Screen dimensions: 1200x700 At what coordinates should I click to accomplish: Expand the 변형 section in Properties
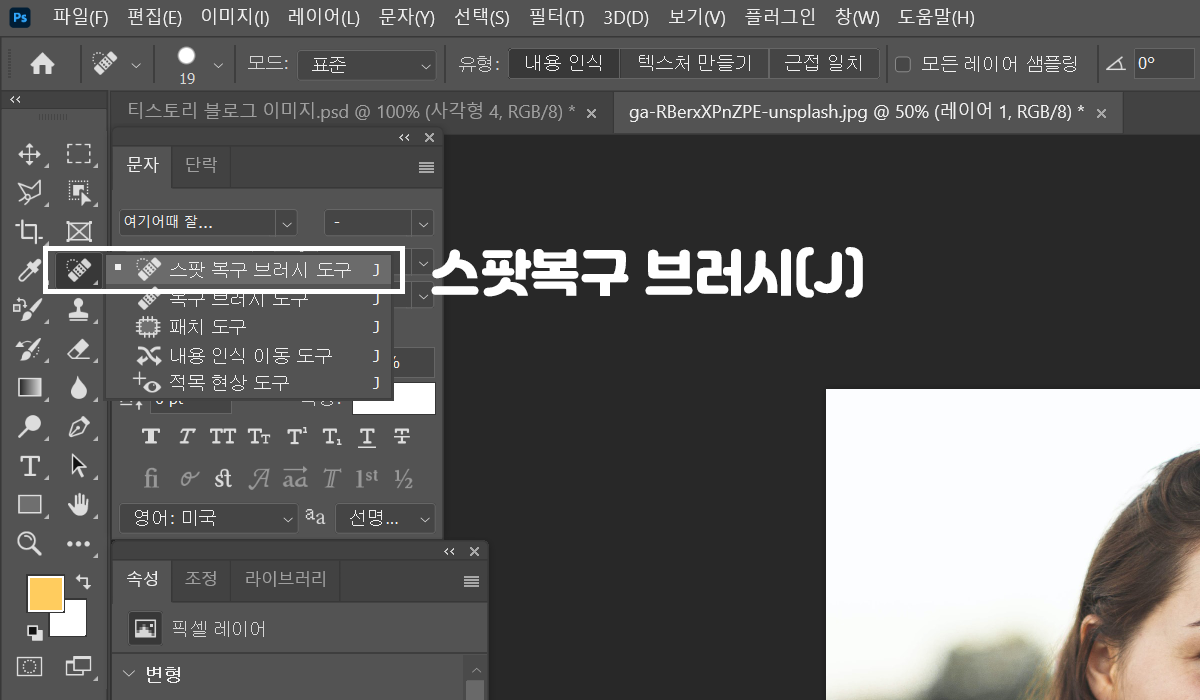tap(131, 673)
